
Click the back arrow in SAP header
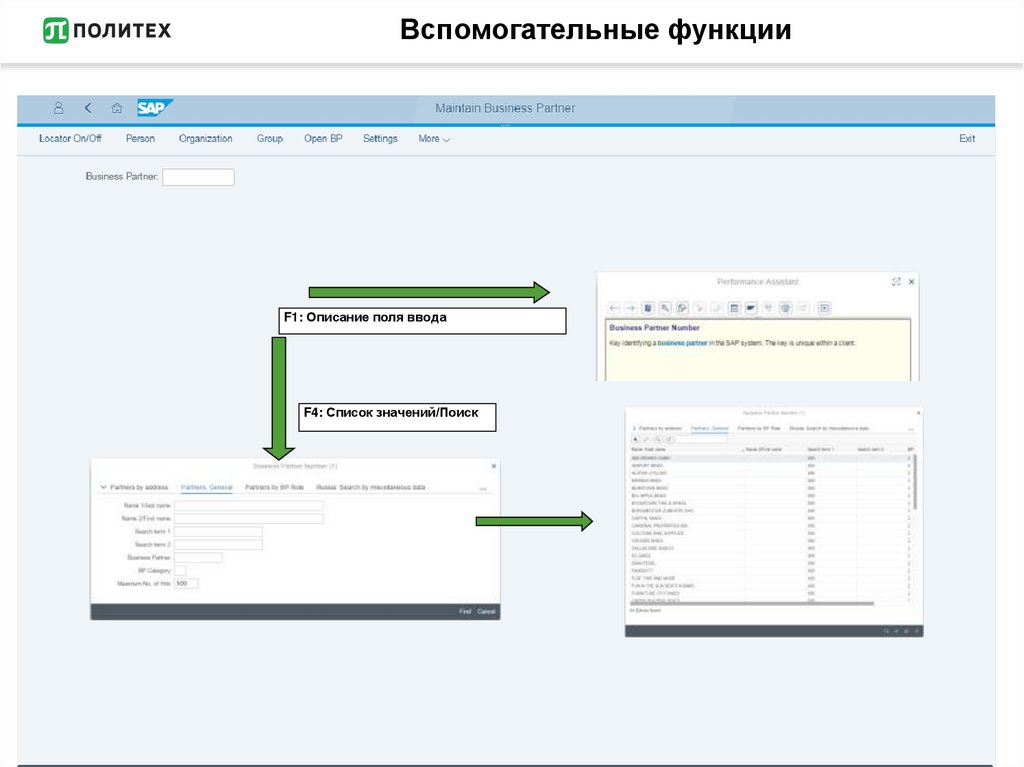coord(88,108)
